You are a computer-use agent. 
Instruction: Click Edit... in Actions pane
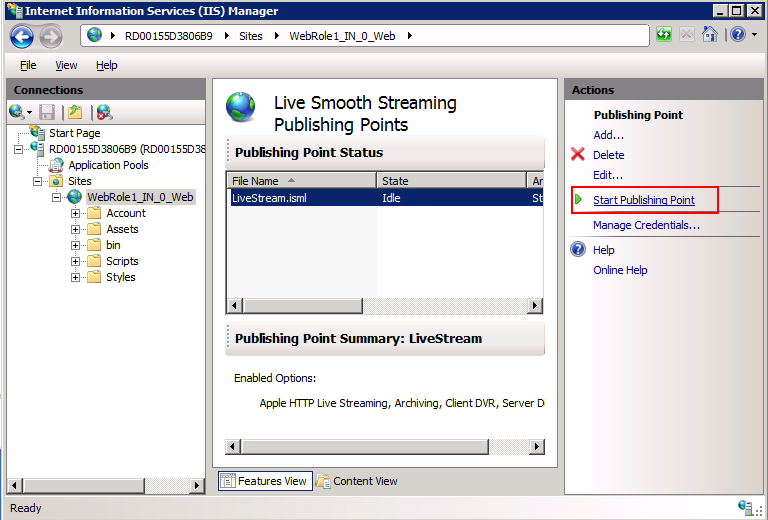(608, 175)
